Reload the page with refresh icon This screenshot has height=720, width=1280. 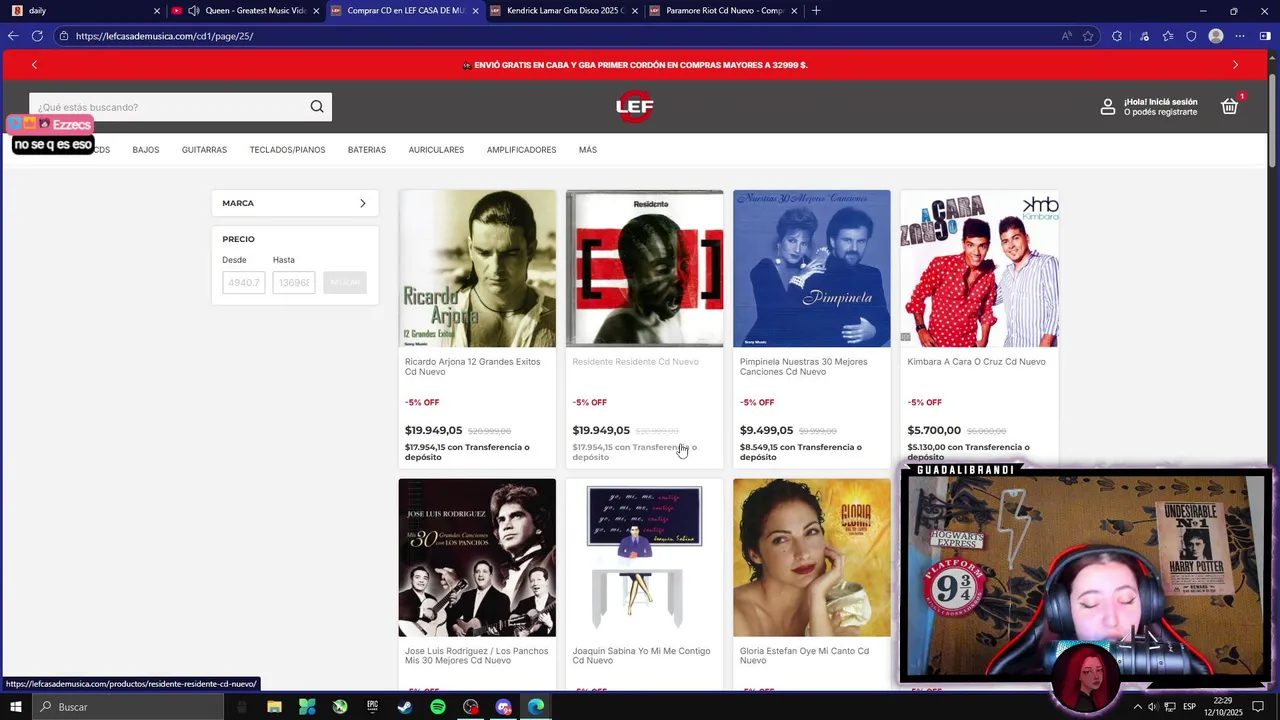click(x=37, y=36)
